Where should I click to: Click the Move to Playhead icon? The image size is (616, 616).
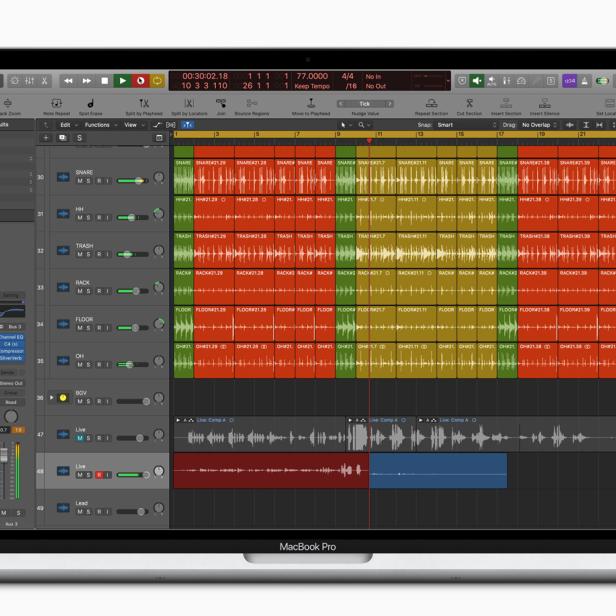click(311, 103)
